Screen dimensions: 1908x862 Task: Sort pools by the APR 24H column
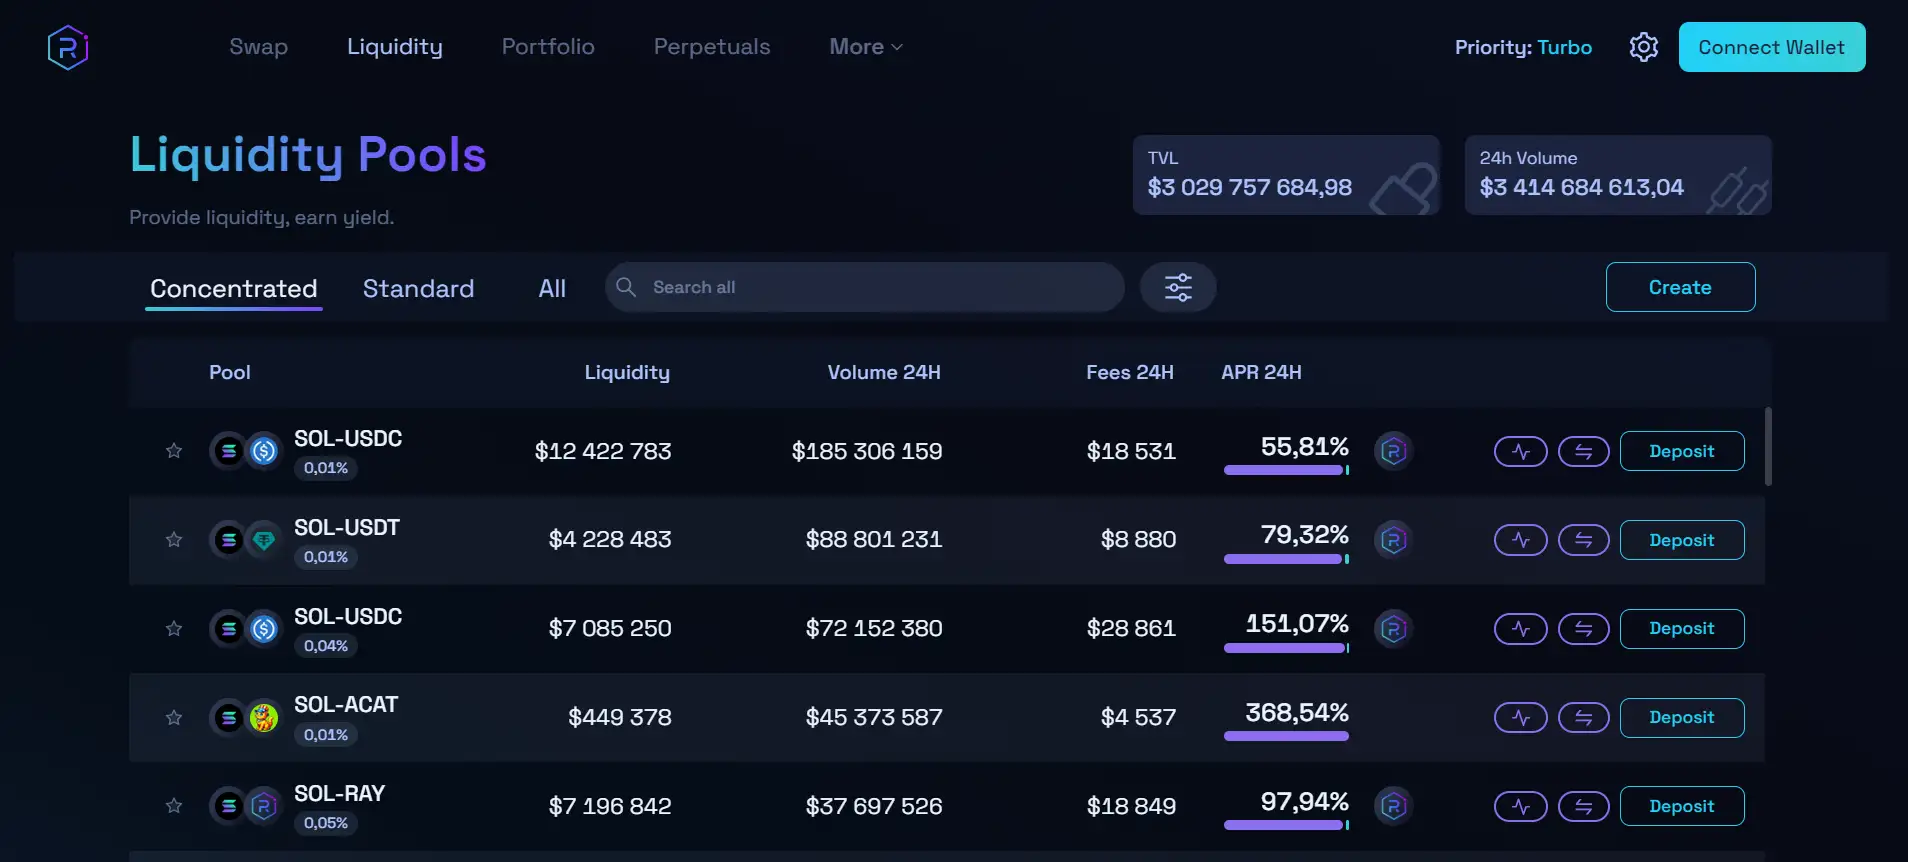[x=1261, y=372]
